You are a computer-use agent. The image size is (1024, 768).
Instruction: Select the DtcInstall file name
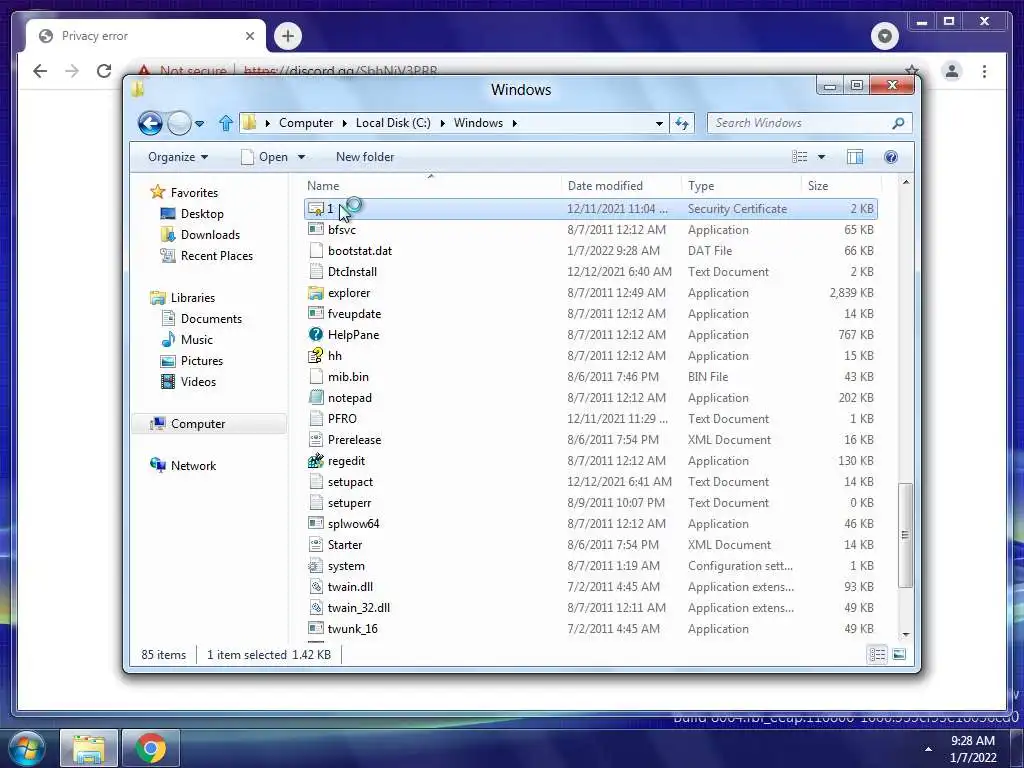click(x=352, y=272)
